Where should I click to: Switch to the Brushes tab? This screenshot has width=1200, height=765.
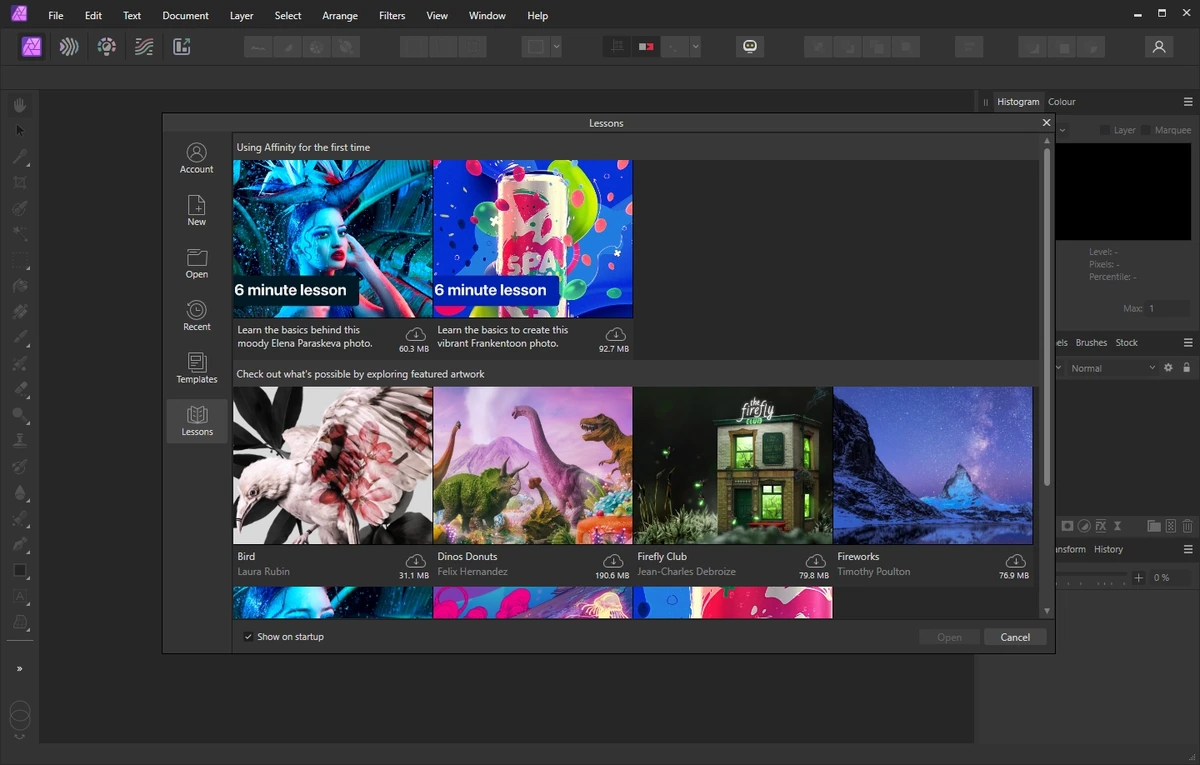coord(1091,343)
